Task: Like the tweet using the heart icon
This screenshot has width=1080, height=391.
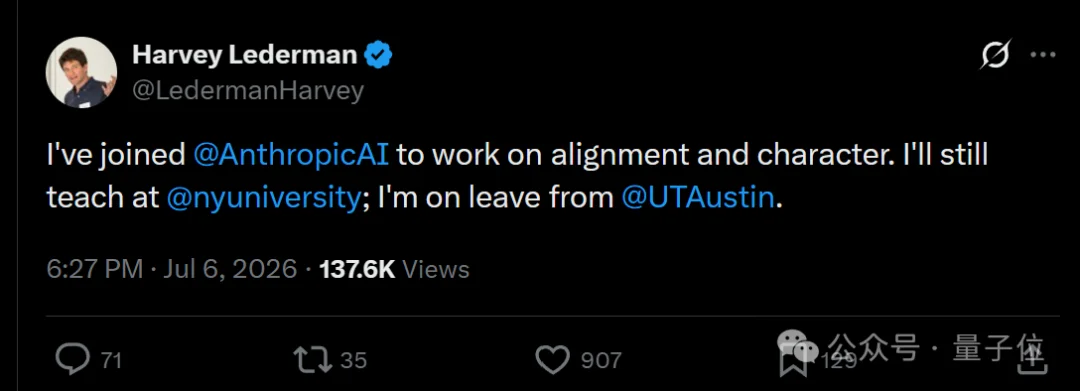Action: coord(552,360)
